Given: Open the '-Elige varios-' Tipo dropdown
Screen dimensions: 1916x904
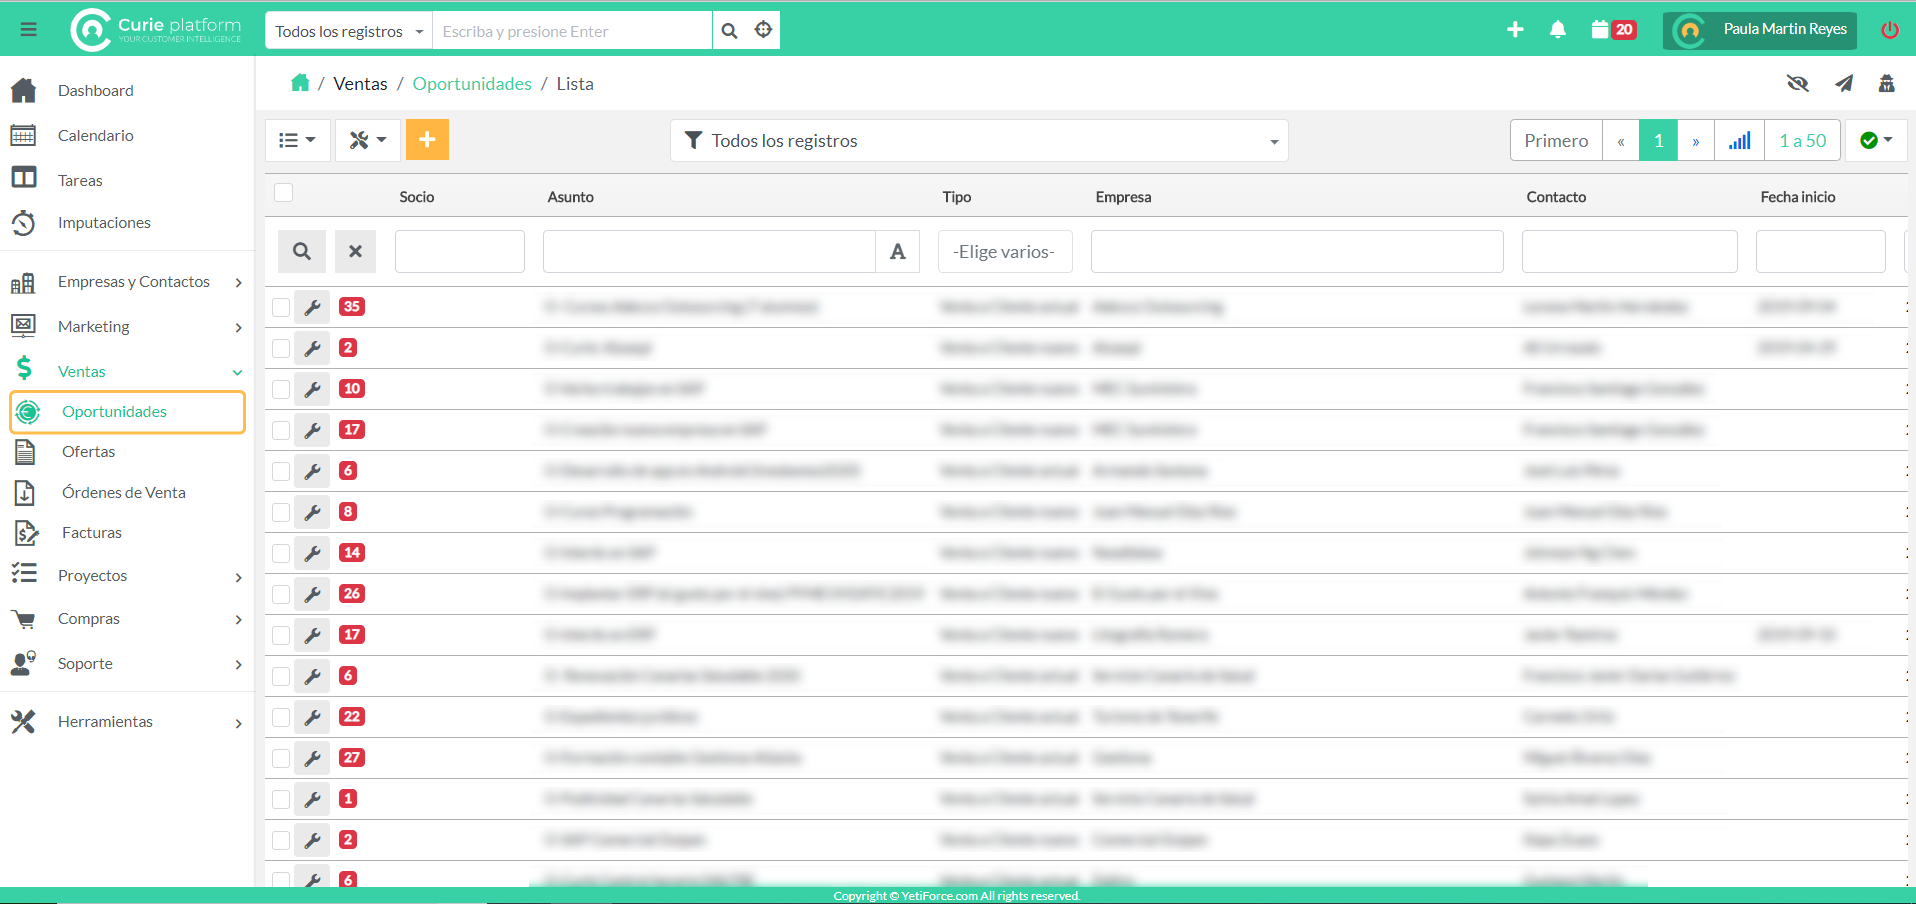Looking at the screenshot, I should tap(1004, 252).
